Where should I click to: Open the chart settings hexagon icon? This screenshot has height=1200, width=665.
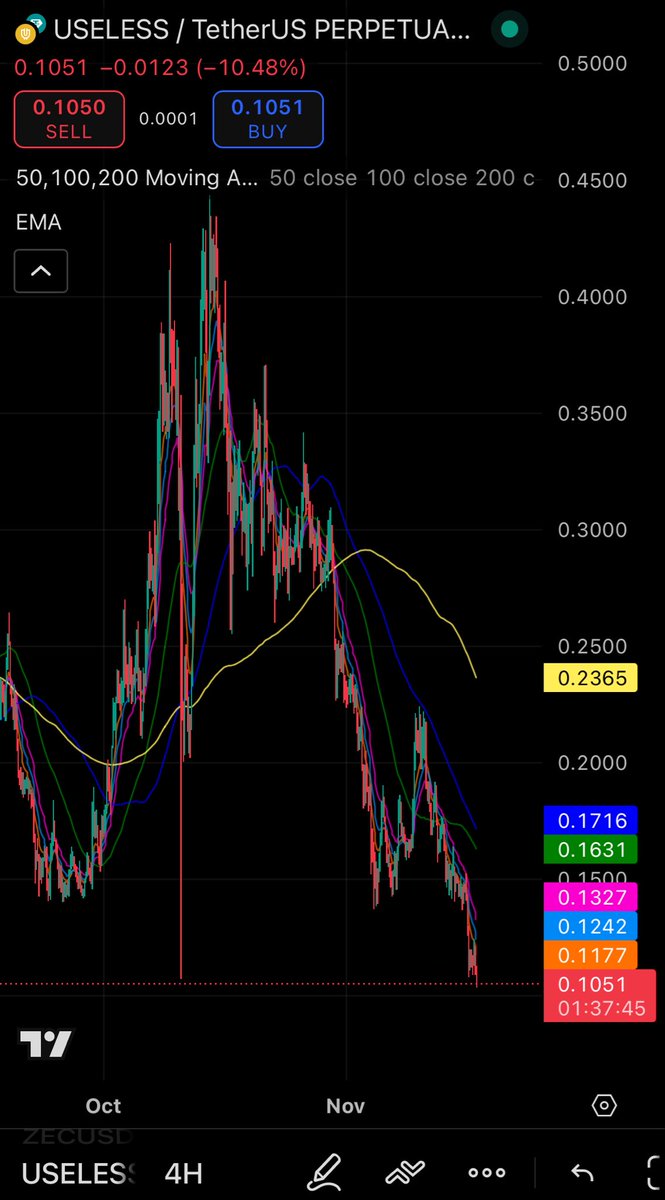[x=604, y=1106]
